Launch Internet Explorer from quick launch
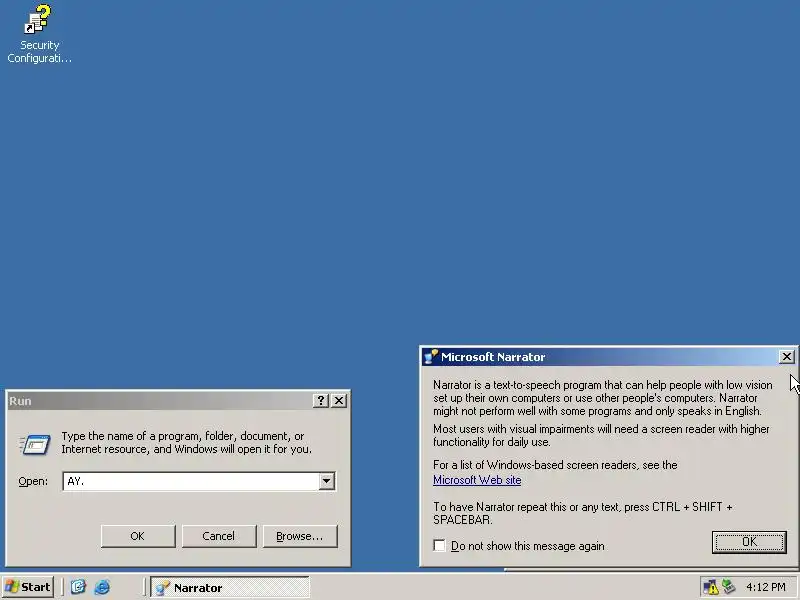Viewport: 800px width, 600px height. click(102, 587)
